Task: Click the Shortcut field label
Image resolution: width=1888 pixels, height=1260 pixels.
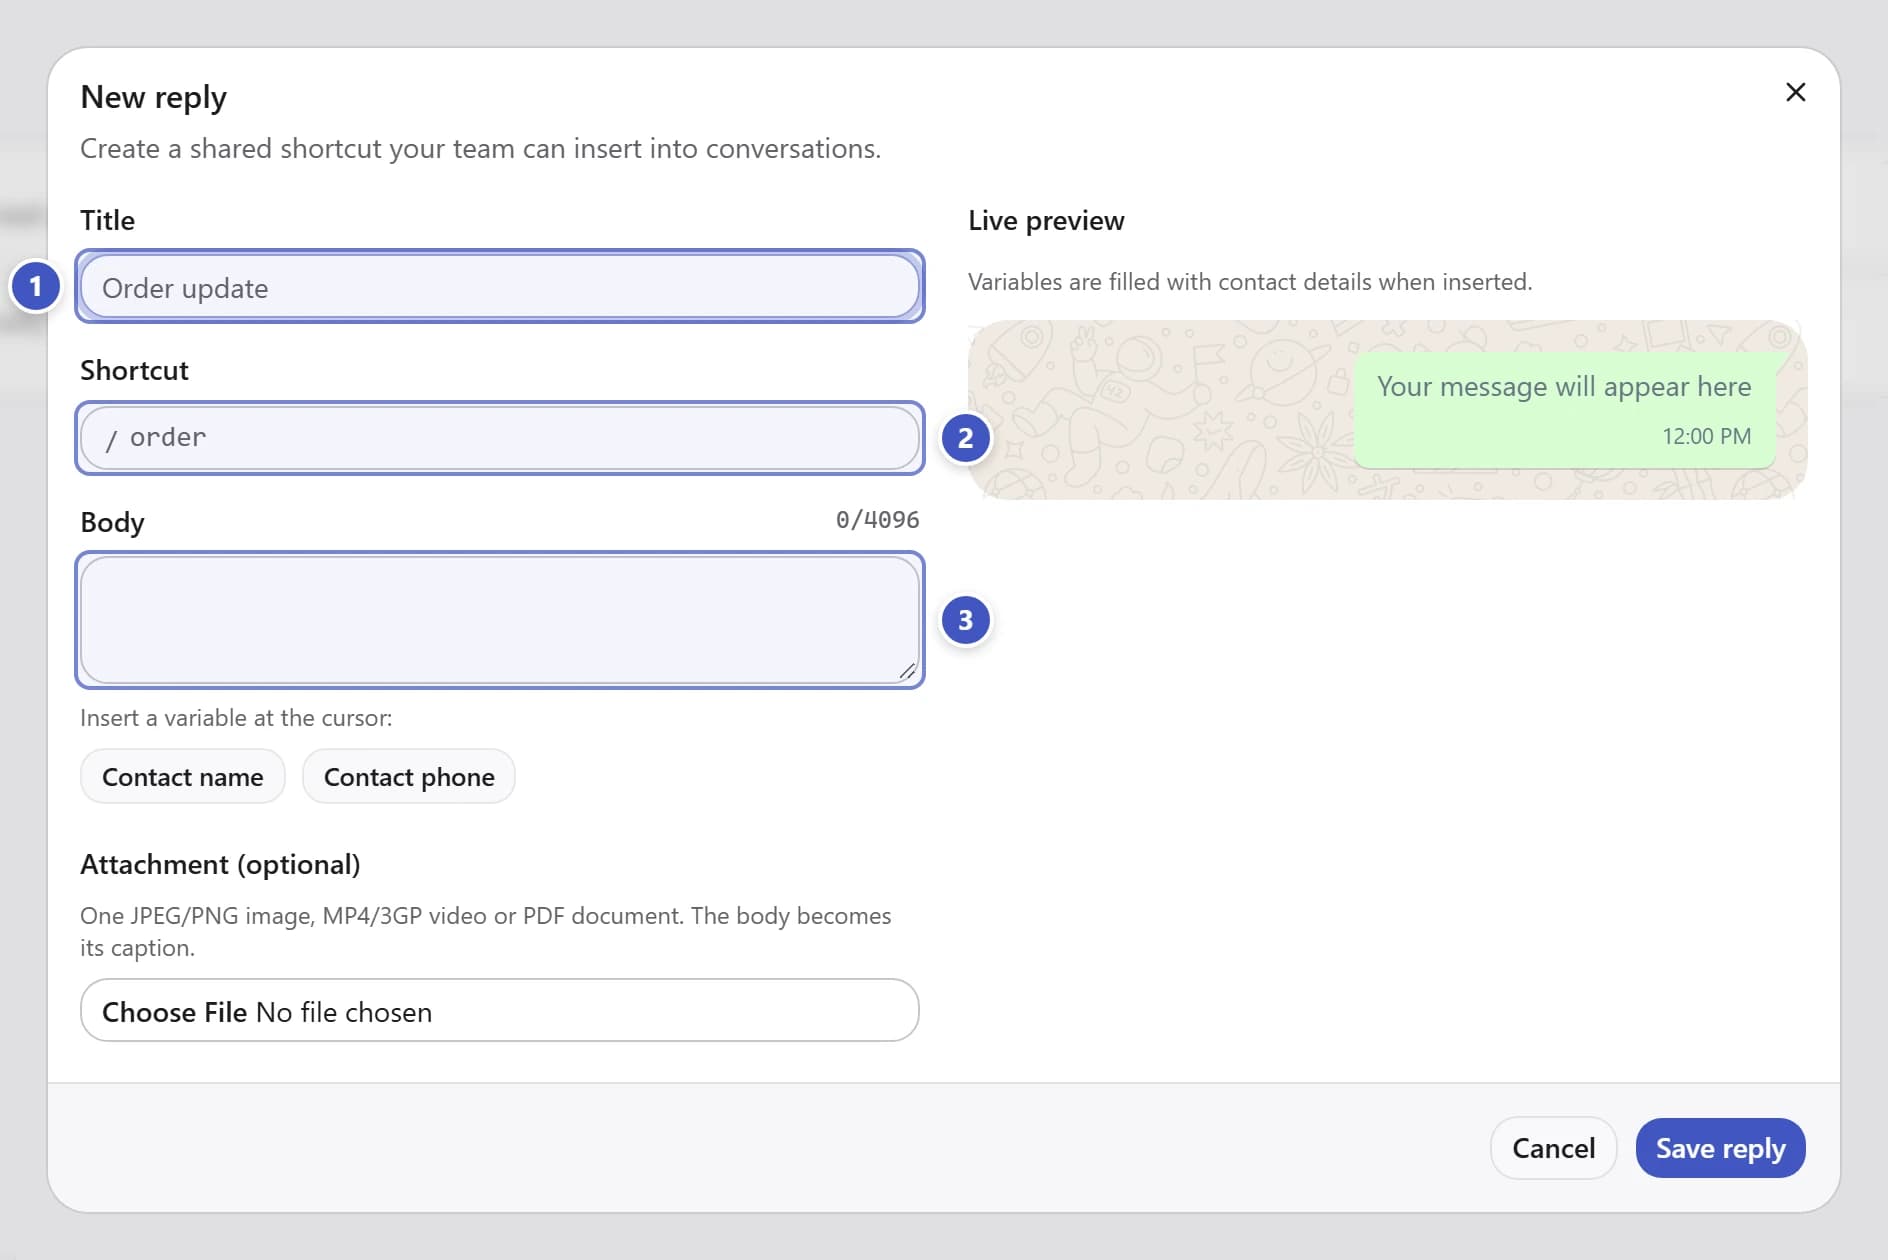Action: click(x=134, y=370)
